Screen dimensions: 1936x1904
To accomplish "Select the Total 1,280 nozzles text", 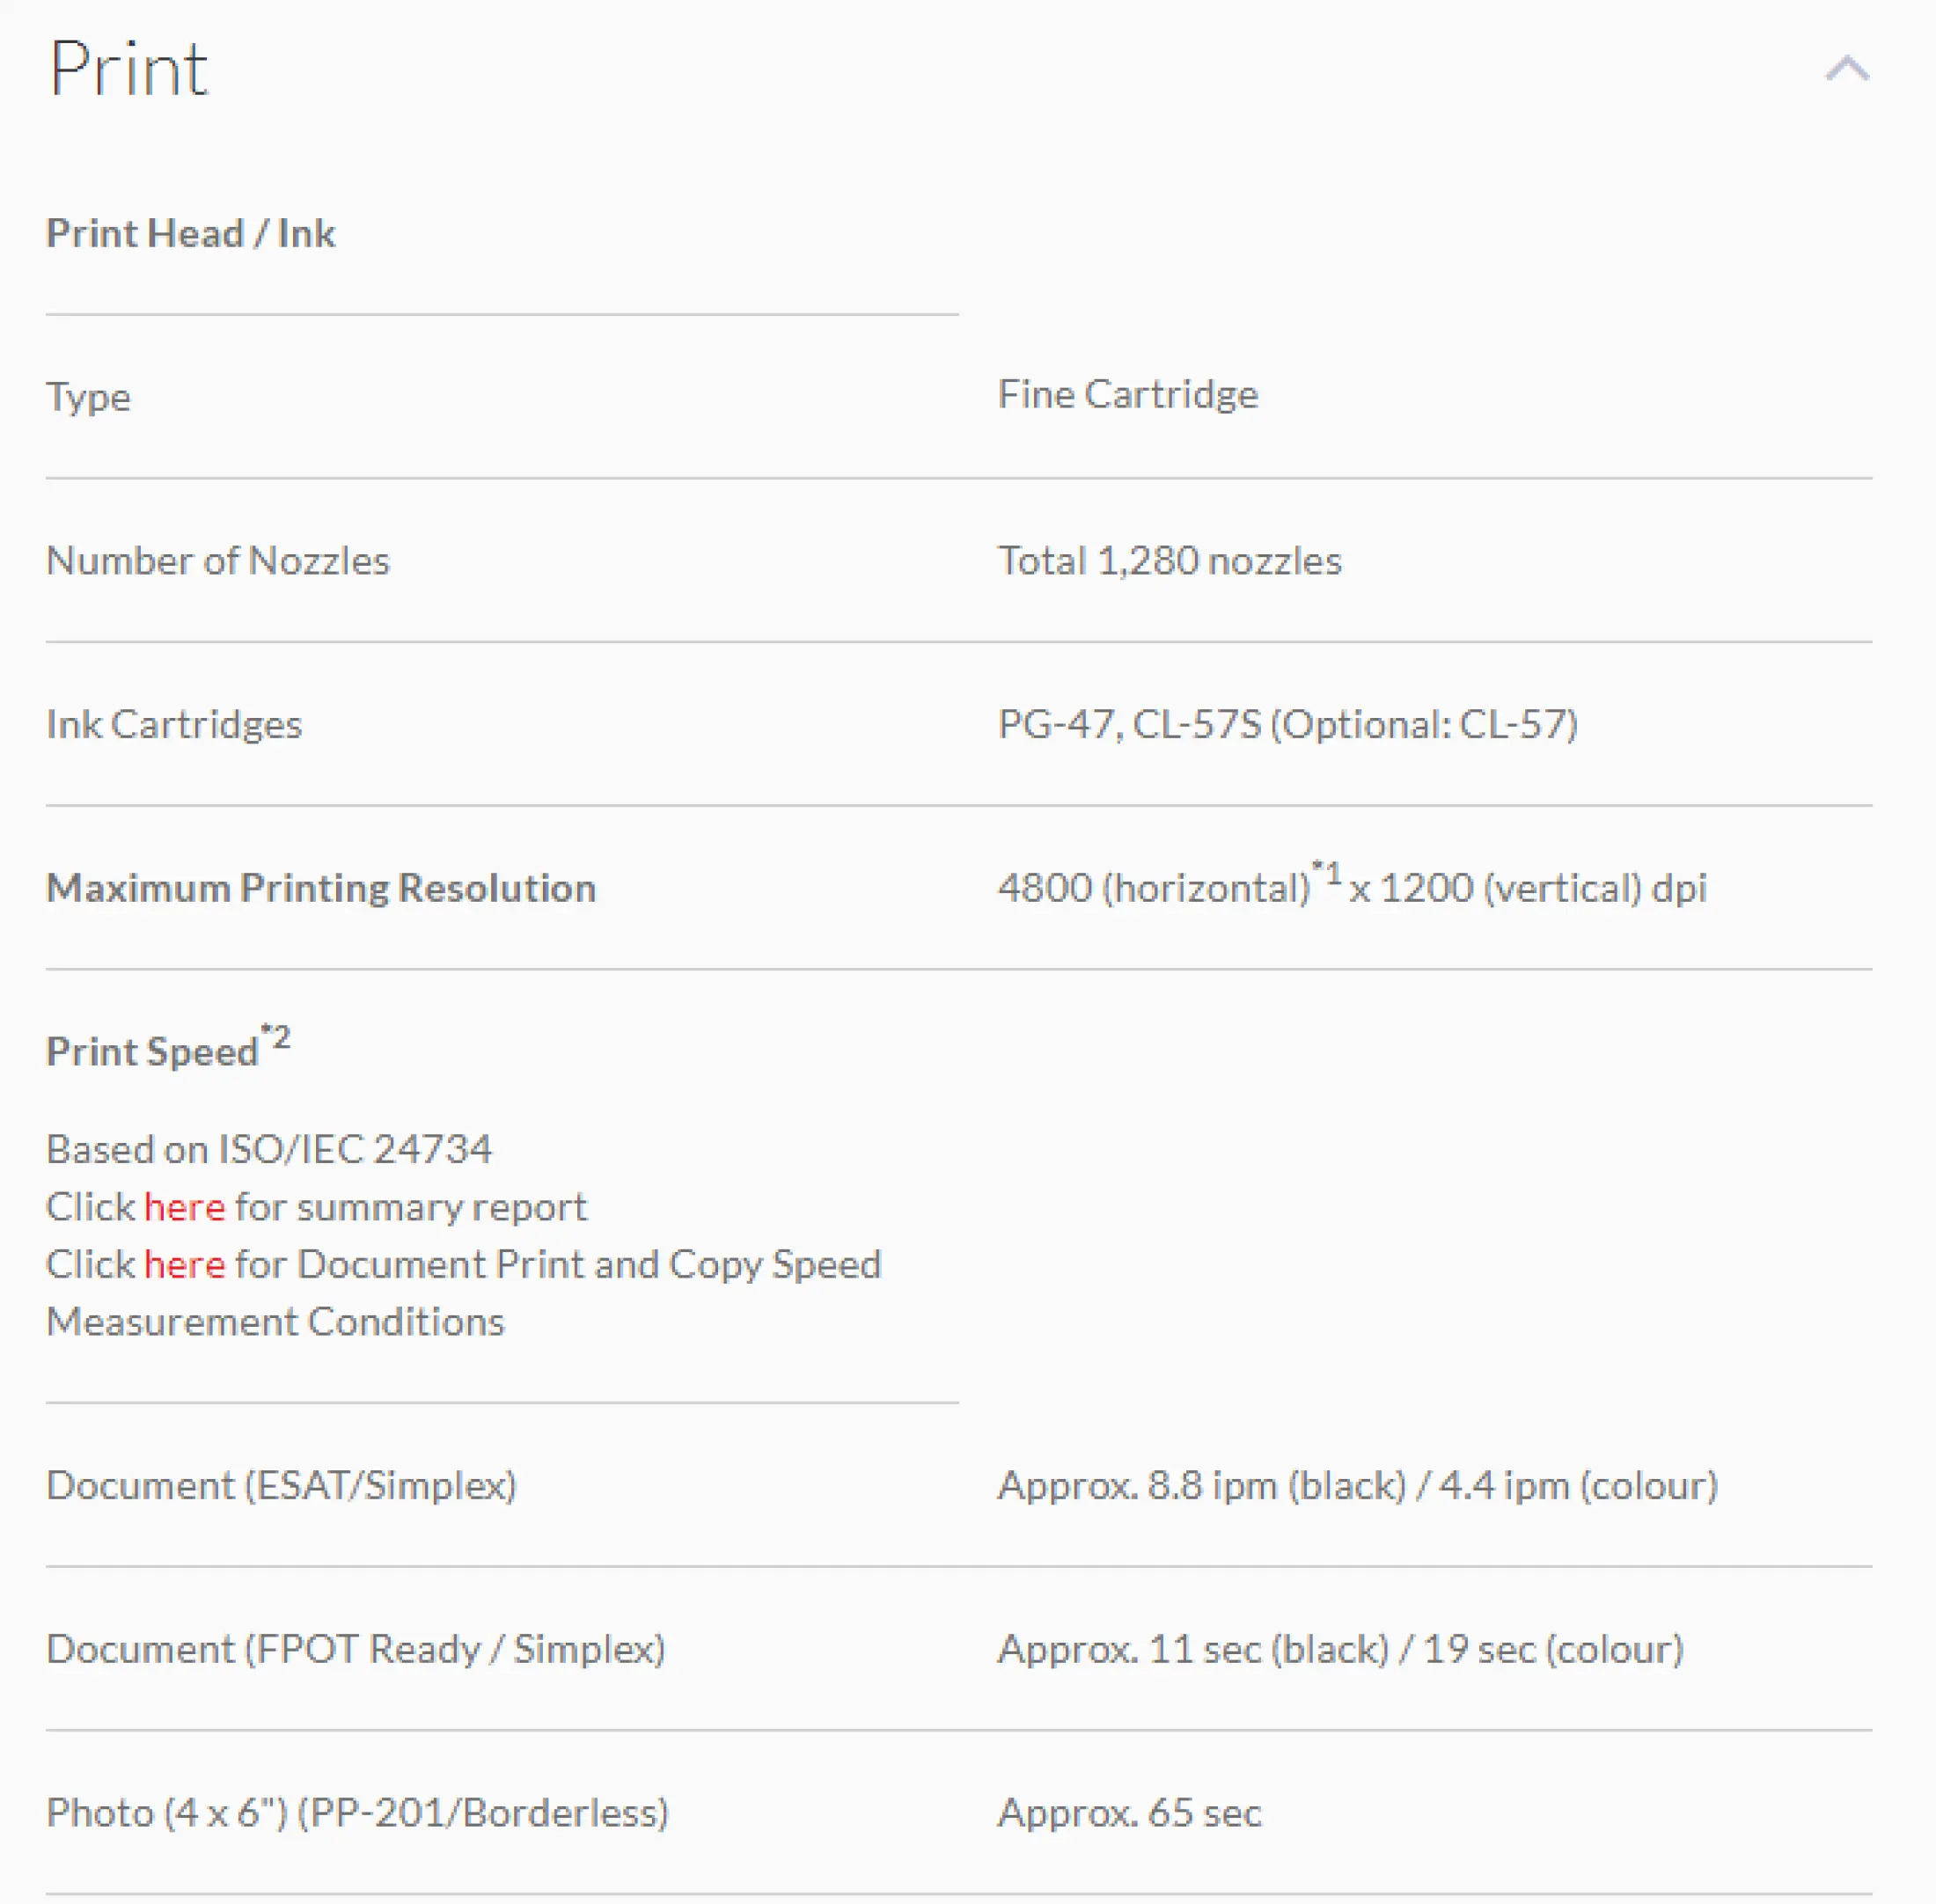I will (1169, 561).
